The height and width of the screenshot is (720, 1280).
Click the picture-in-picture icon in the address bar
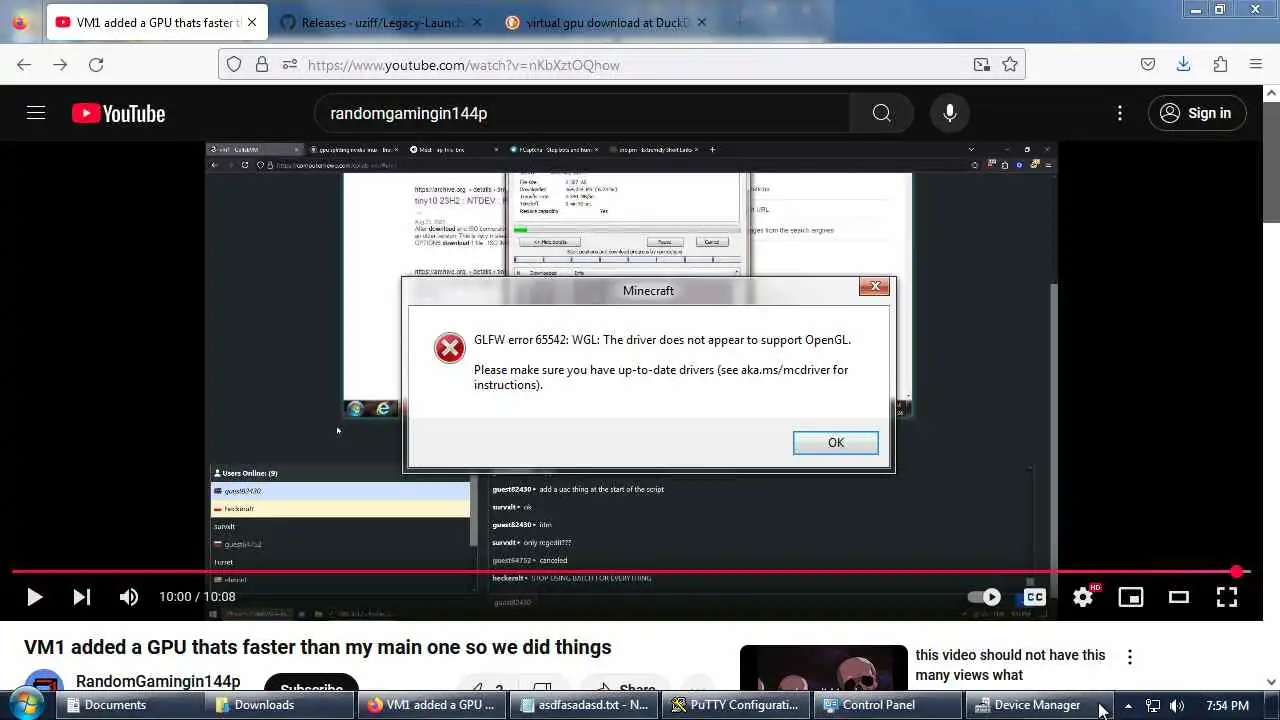982,65
